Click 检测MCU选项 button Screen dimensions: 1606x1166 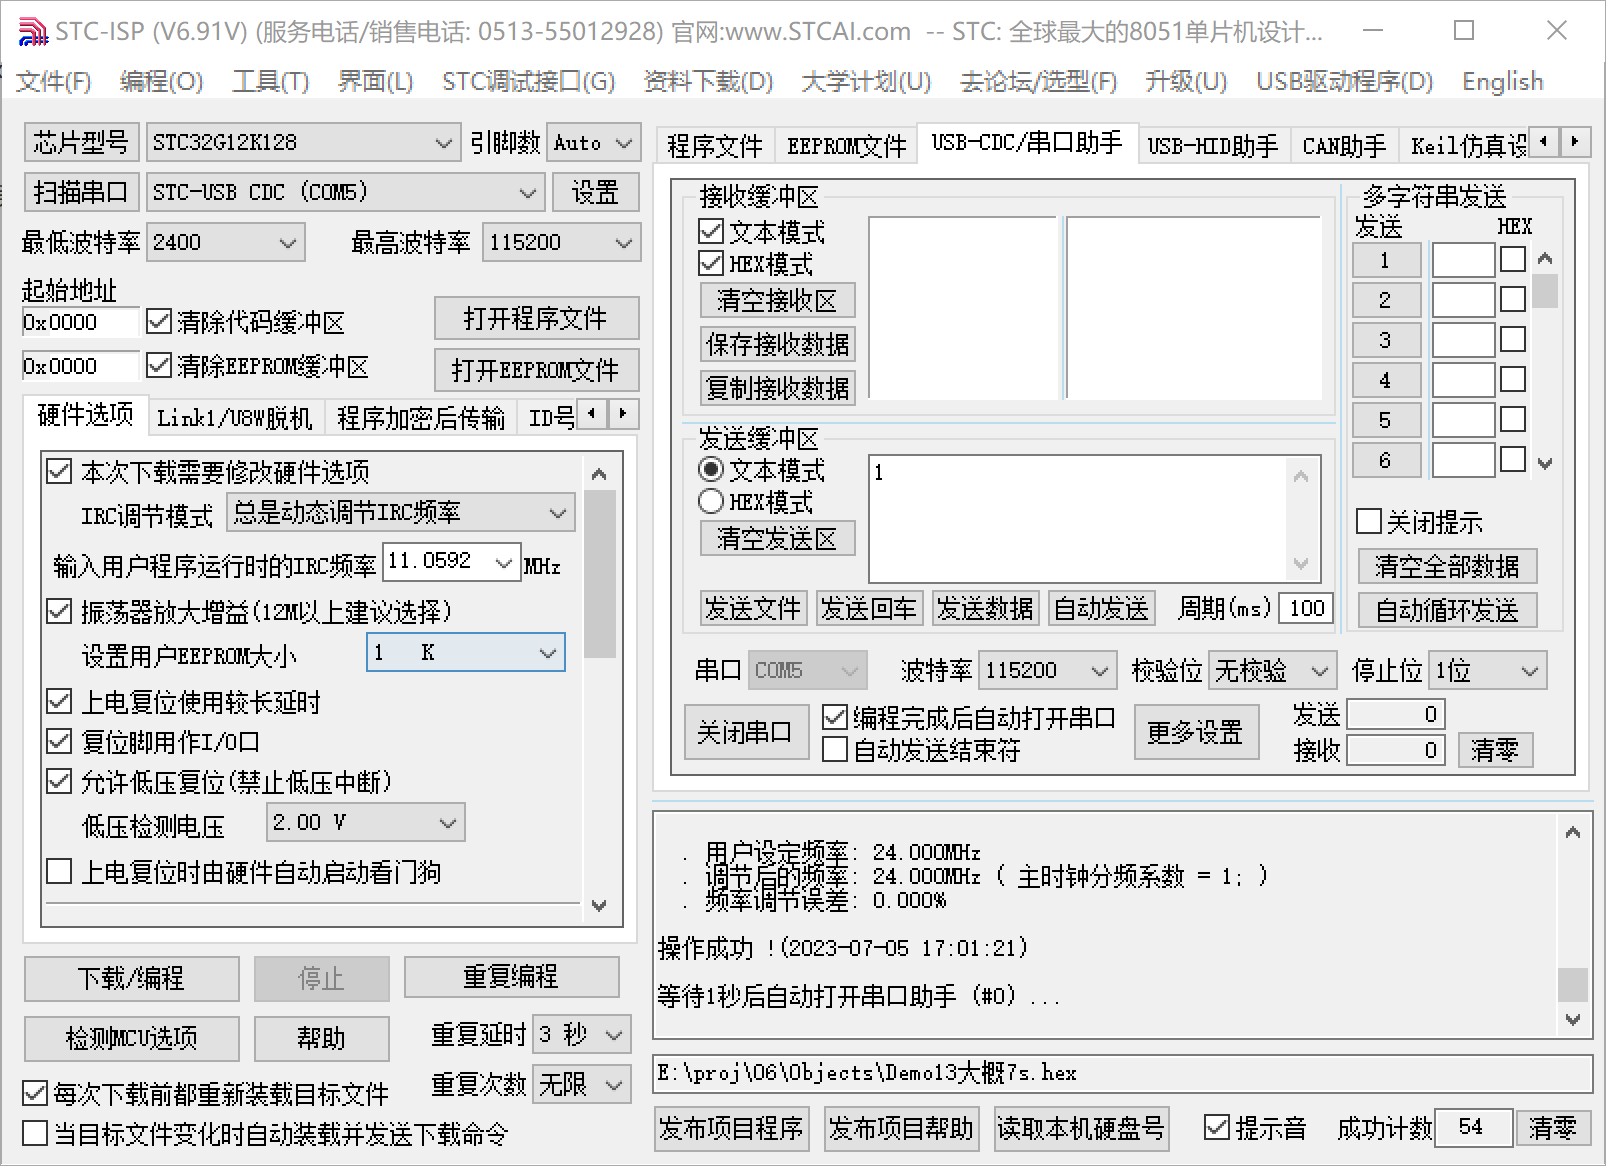pos(131,1038)
